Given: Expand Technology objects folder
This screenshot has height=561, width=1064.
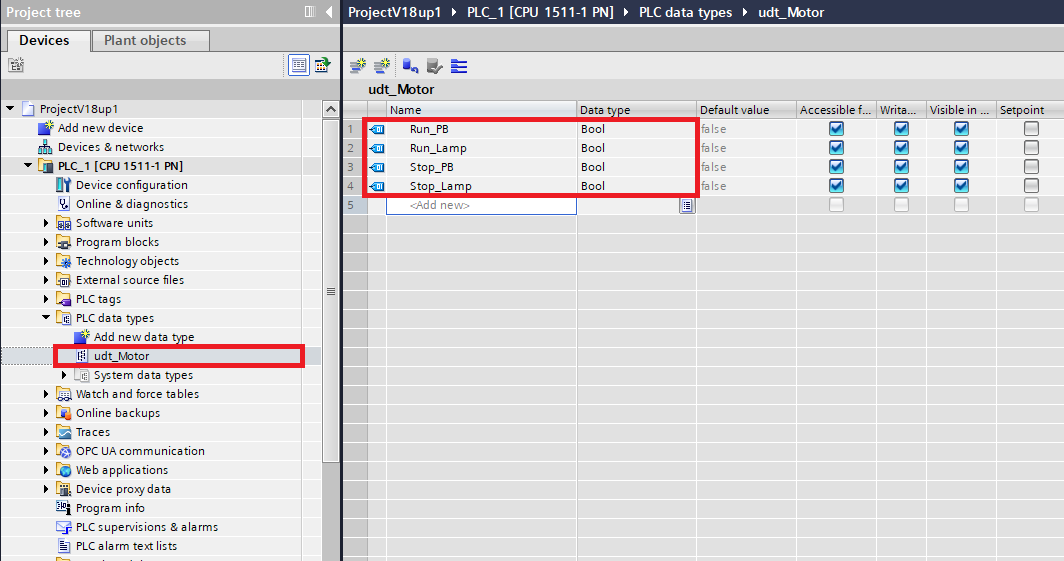Looking at the screenshot, I should 46,260.
